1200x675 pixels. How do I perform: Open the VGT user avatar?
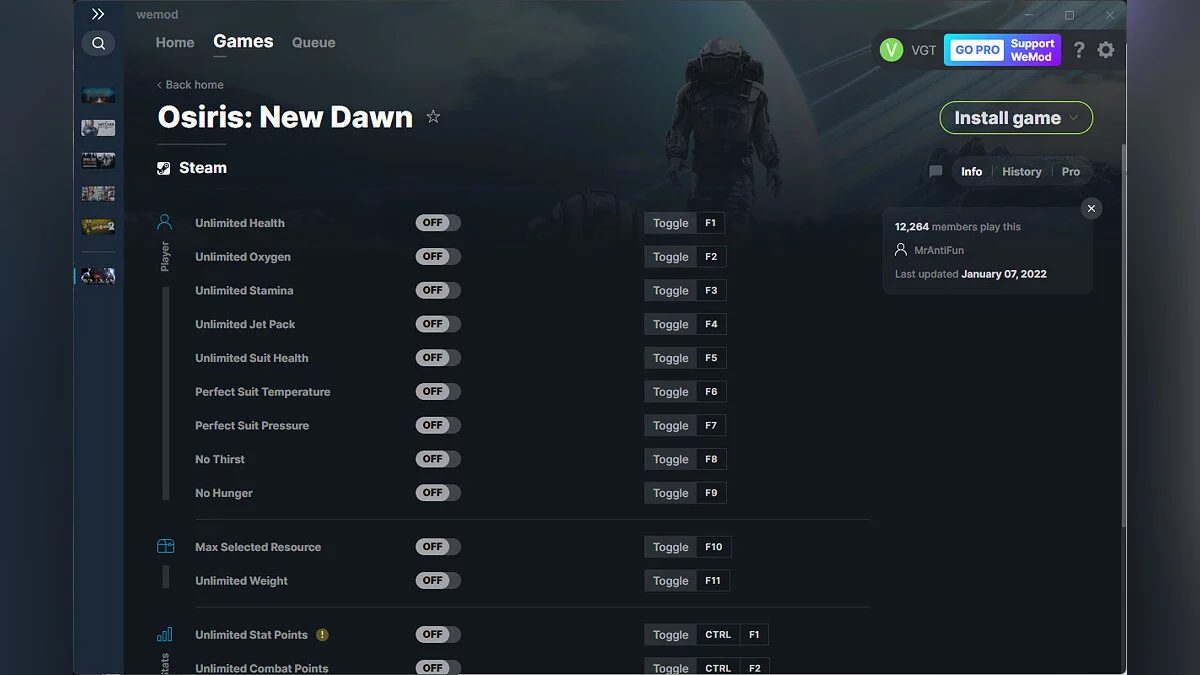pos(891,50)
